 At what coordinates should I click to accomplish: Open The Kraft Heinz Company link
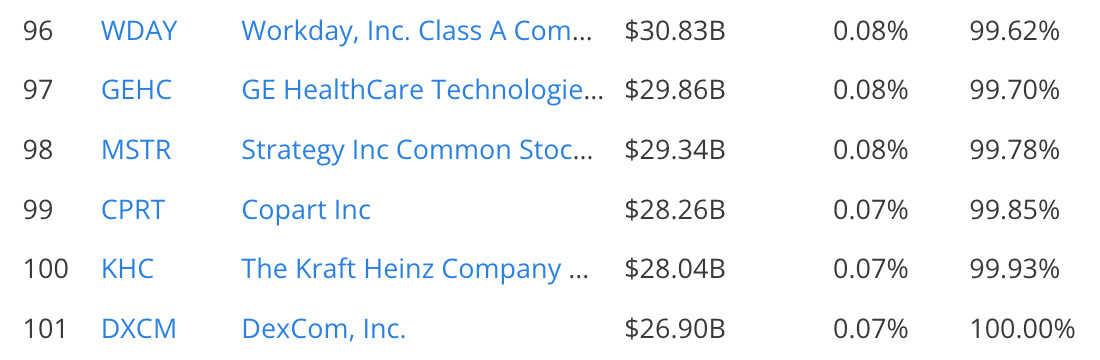pos(415,269)
